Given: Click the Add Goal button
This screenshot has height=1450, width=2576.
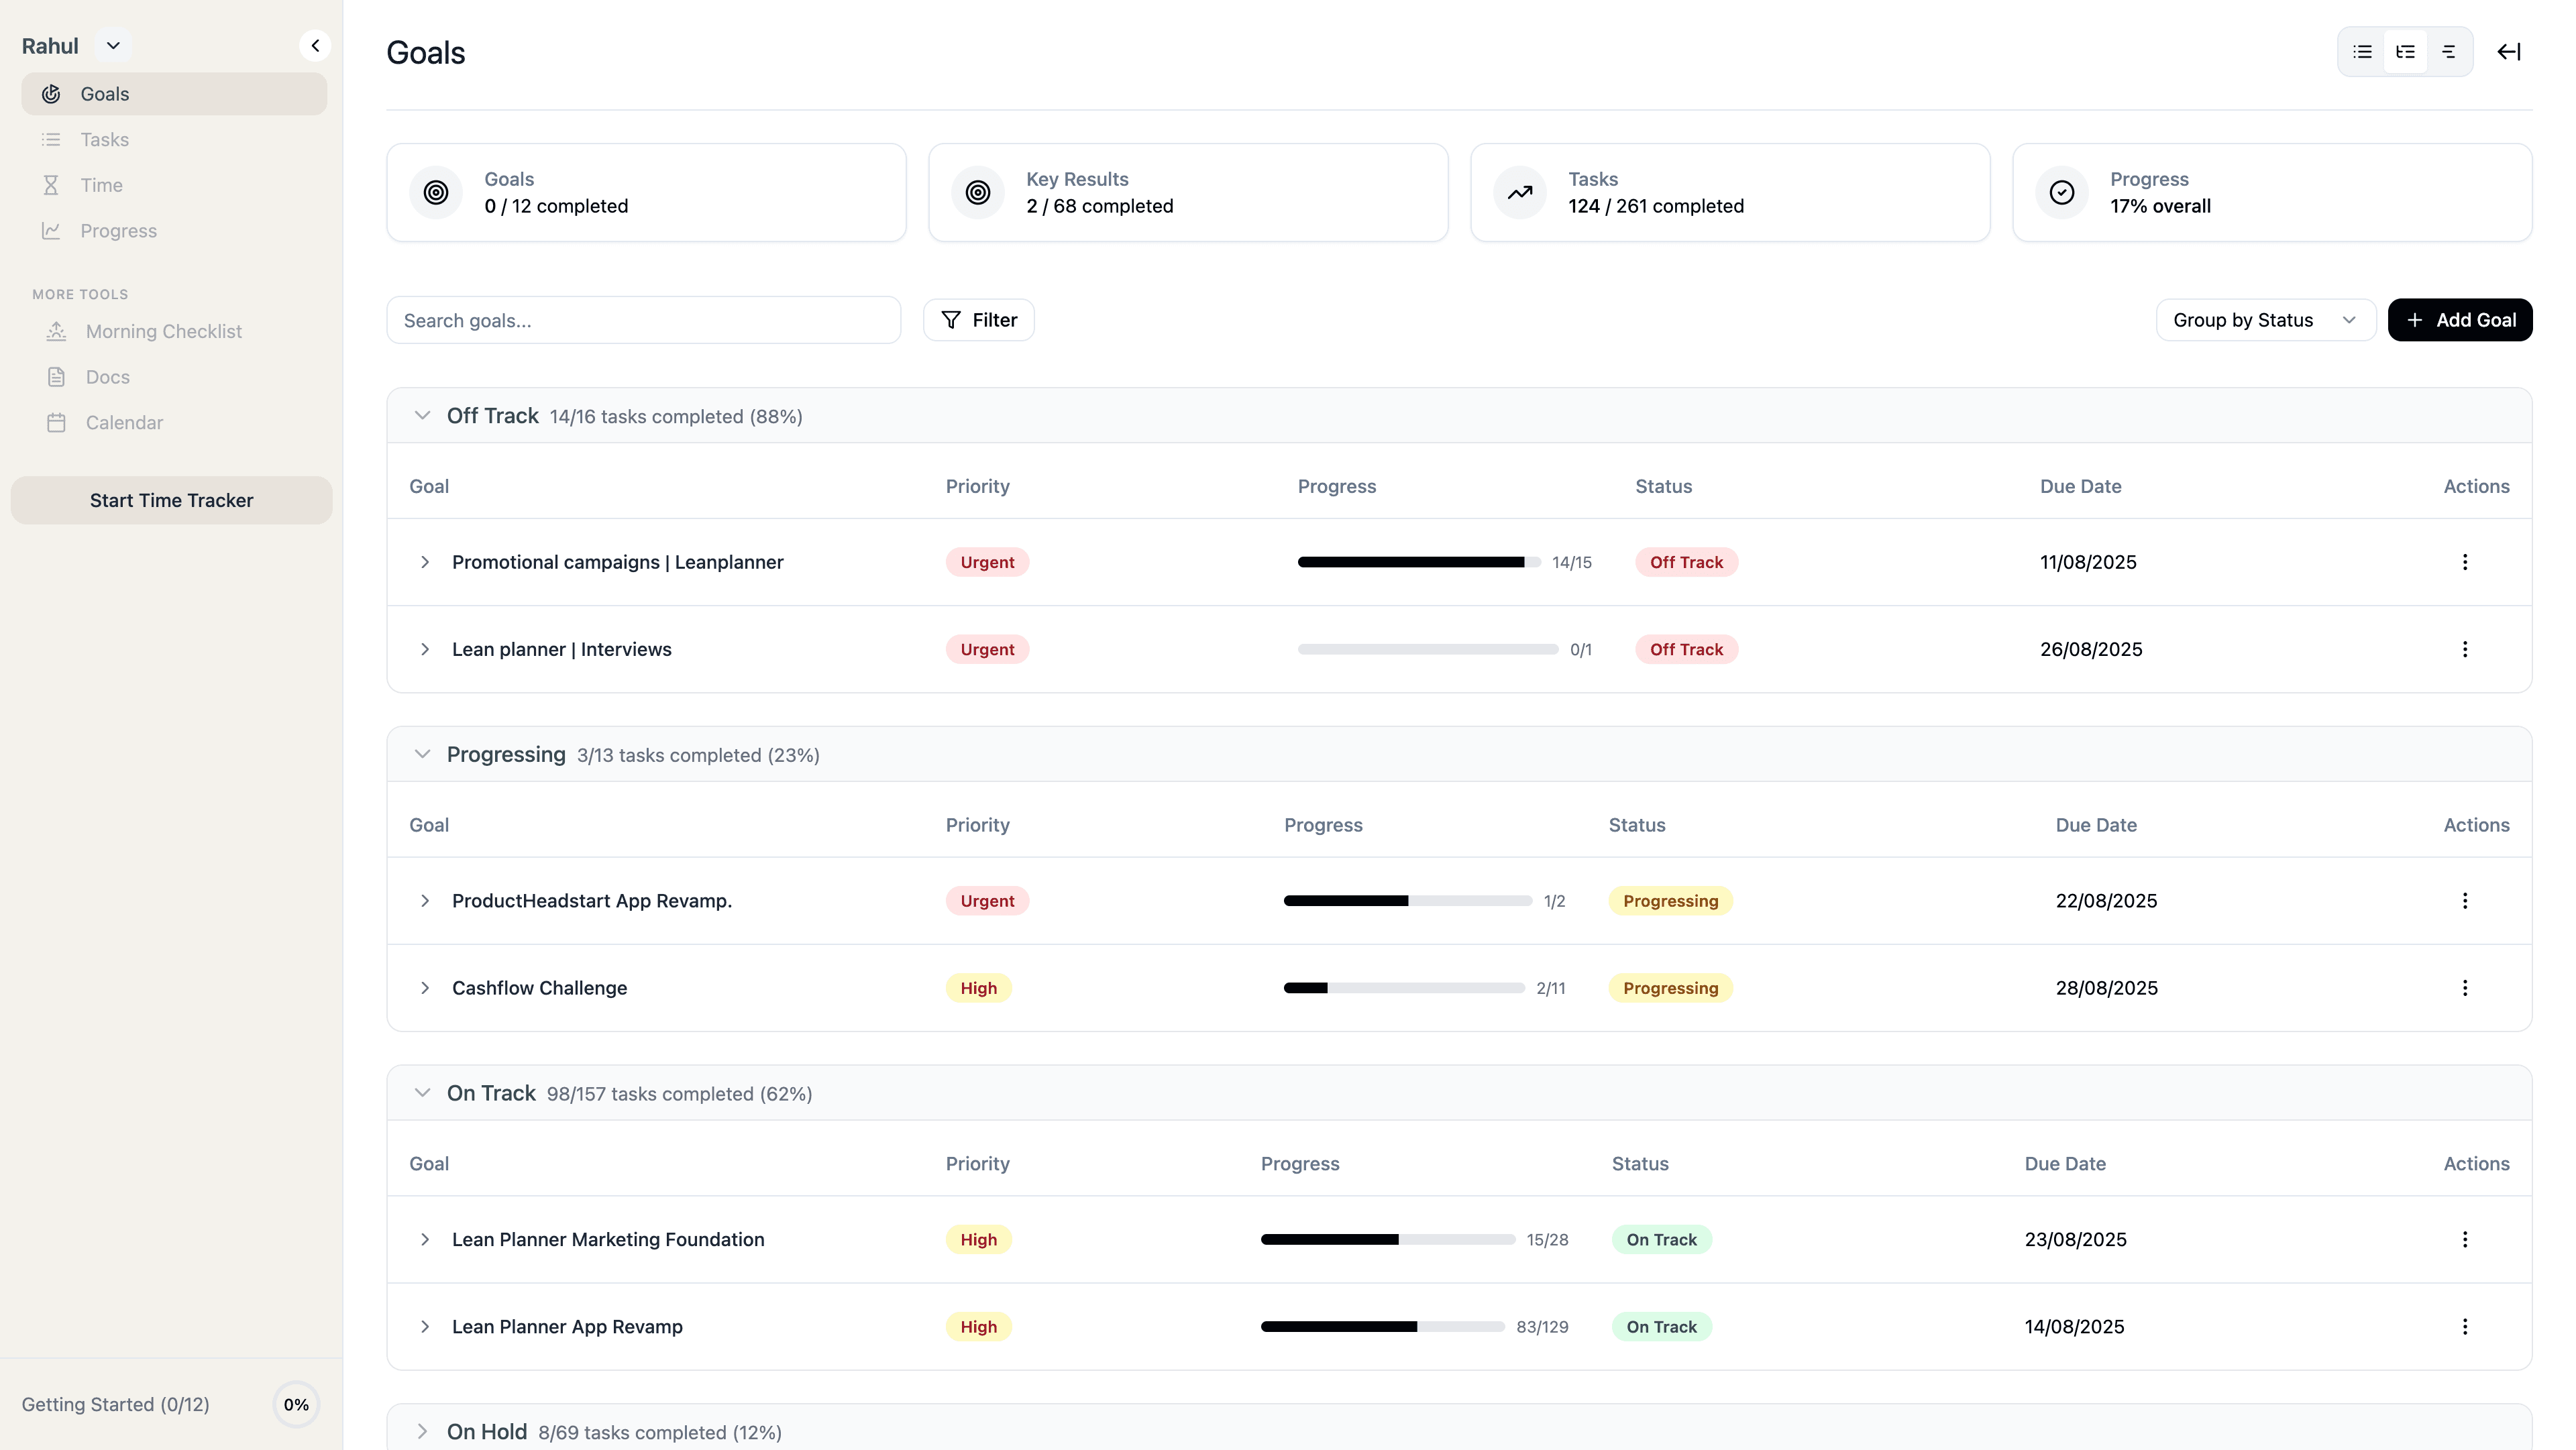Looking at the screenshot, I should [x=2460, y=319].
